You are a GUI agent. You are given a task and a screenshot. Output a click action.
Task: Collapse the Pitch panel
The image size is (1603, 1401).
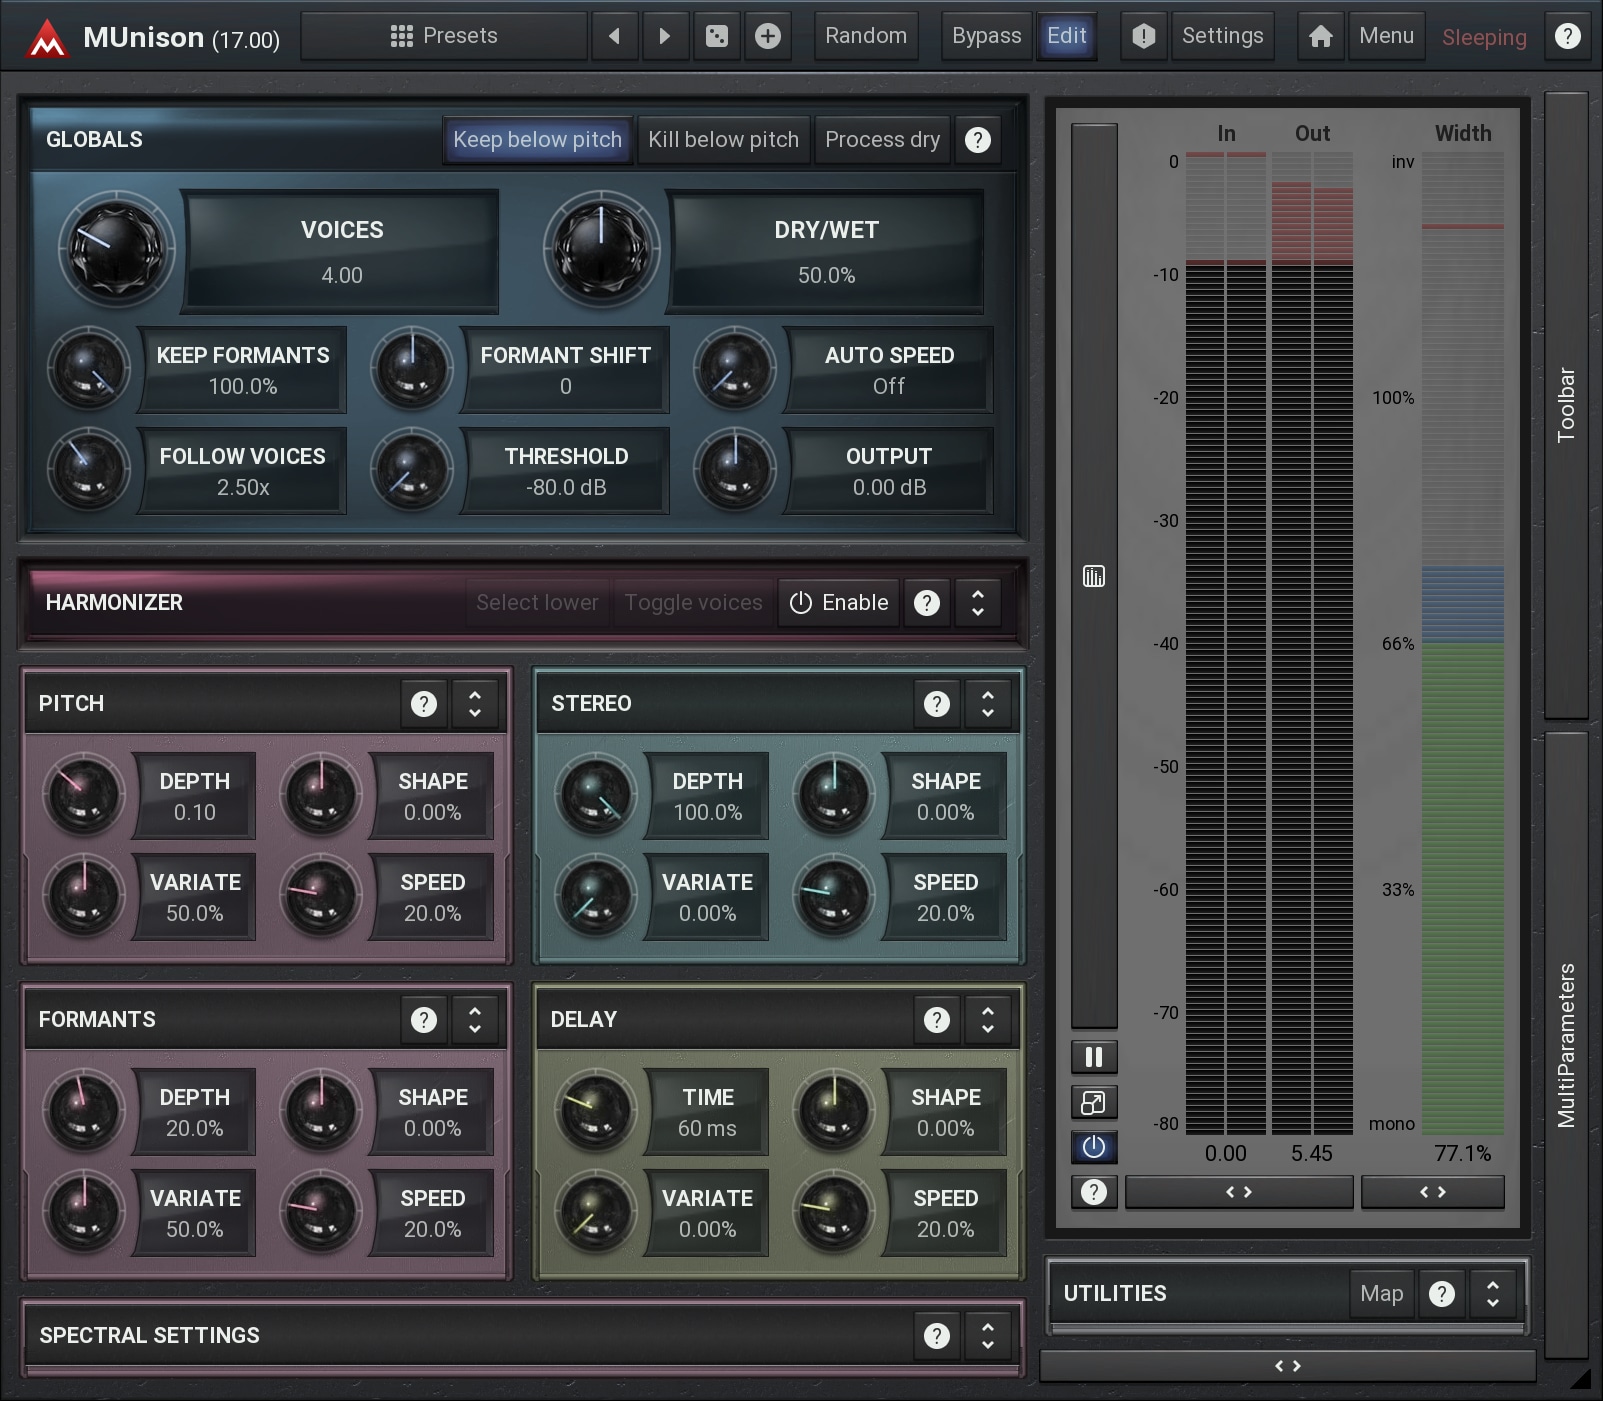[x=475, y=704]
